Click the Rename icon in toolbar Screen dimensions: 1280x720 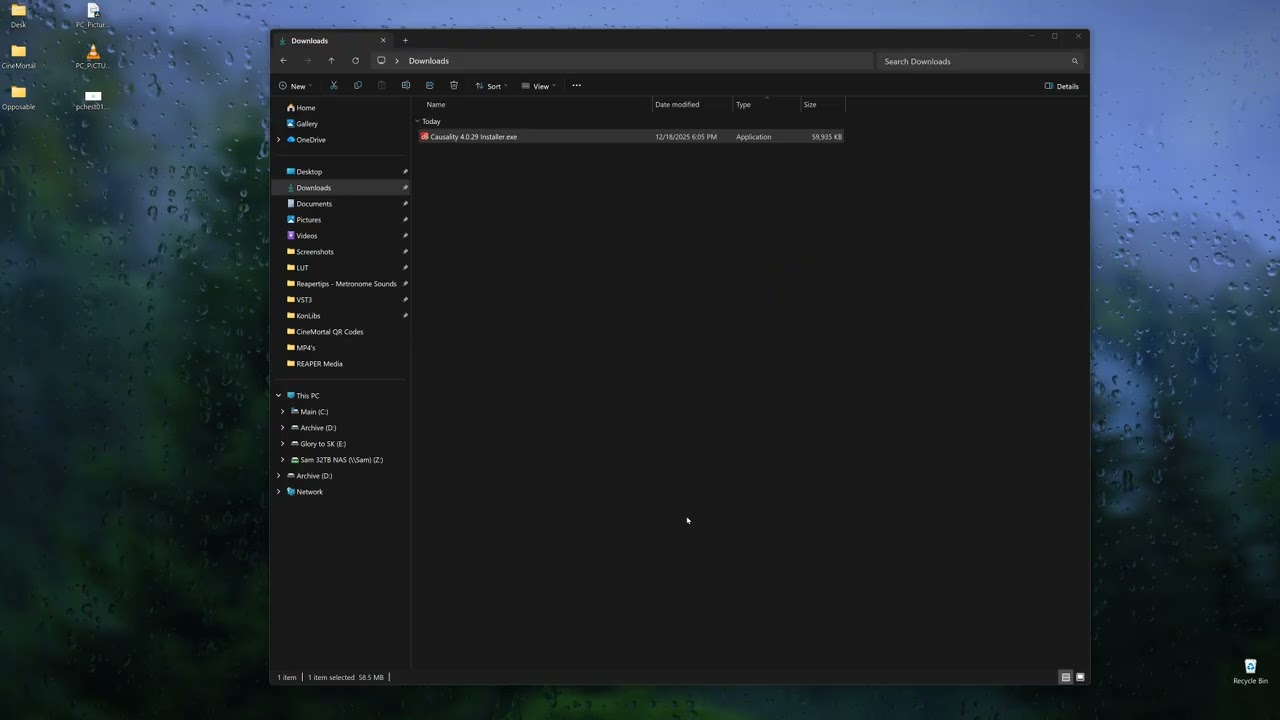[406, 86]
